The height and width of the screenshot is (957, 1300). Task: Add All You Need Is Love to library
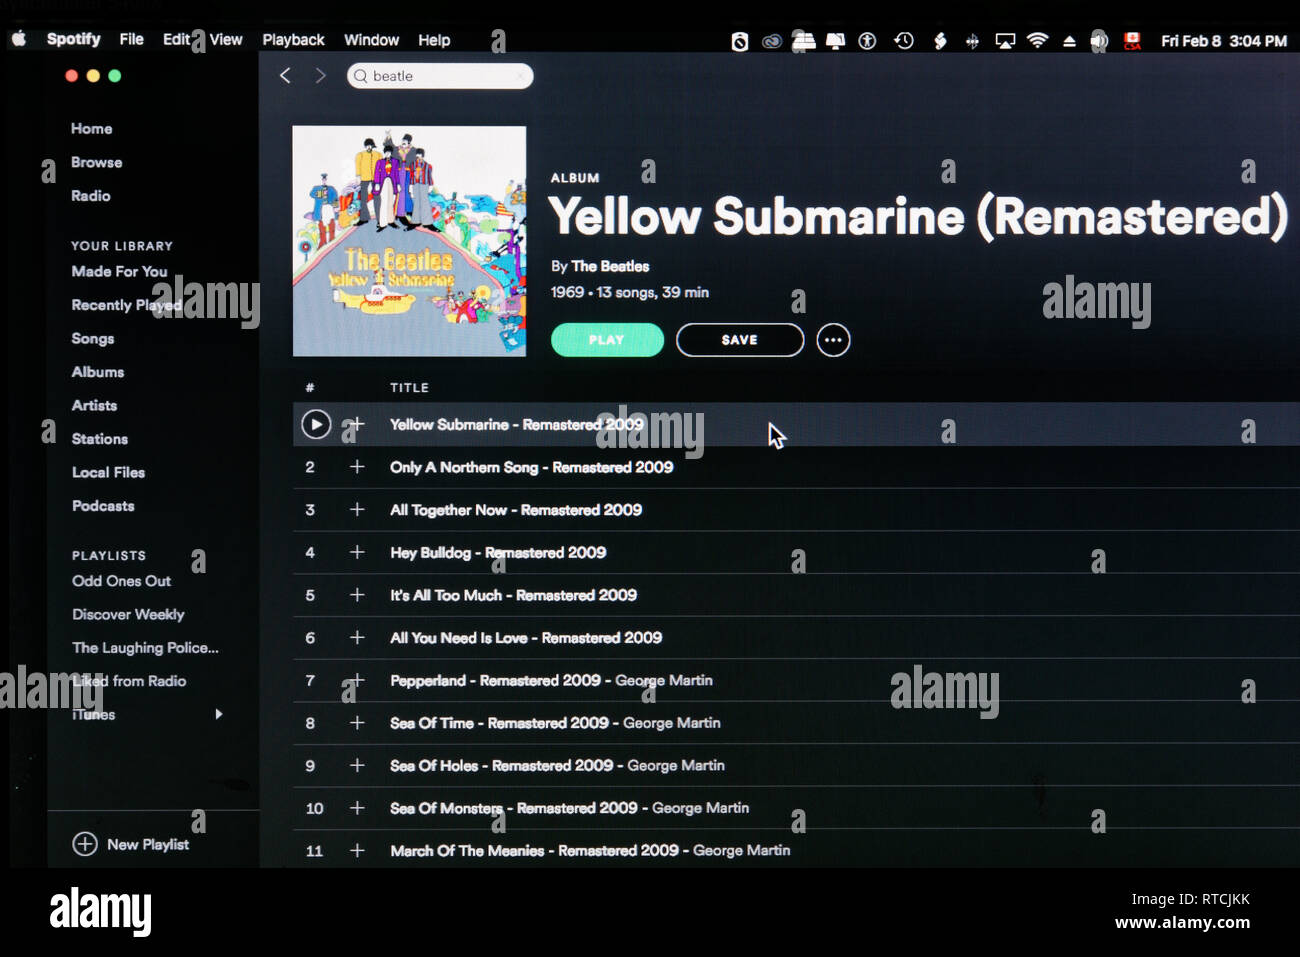coord(357,637)
